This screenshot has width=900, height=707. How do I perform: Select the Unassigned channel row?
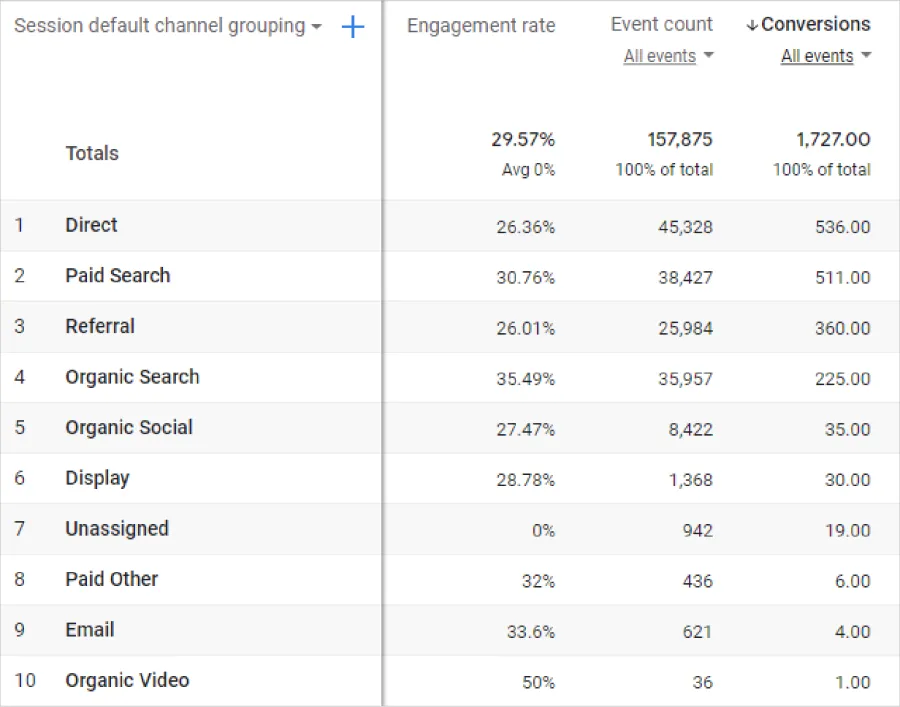point(117,528)
